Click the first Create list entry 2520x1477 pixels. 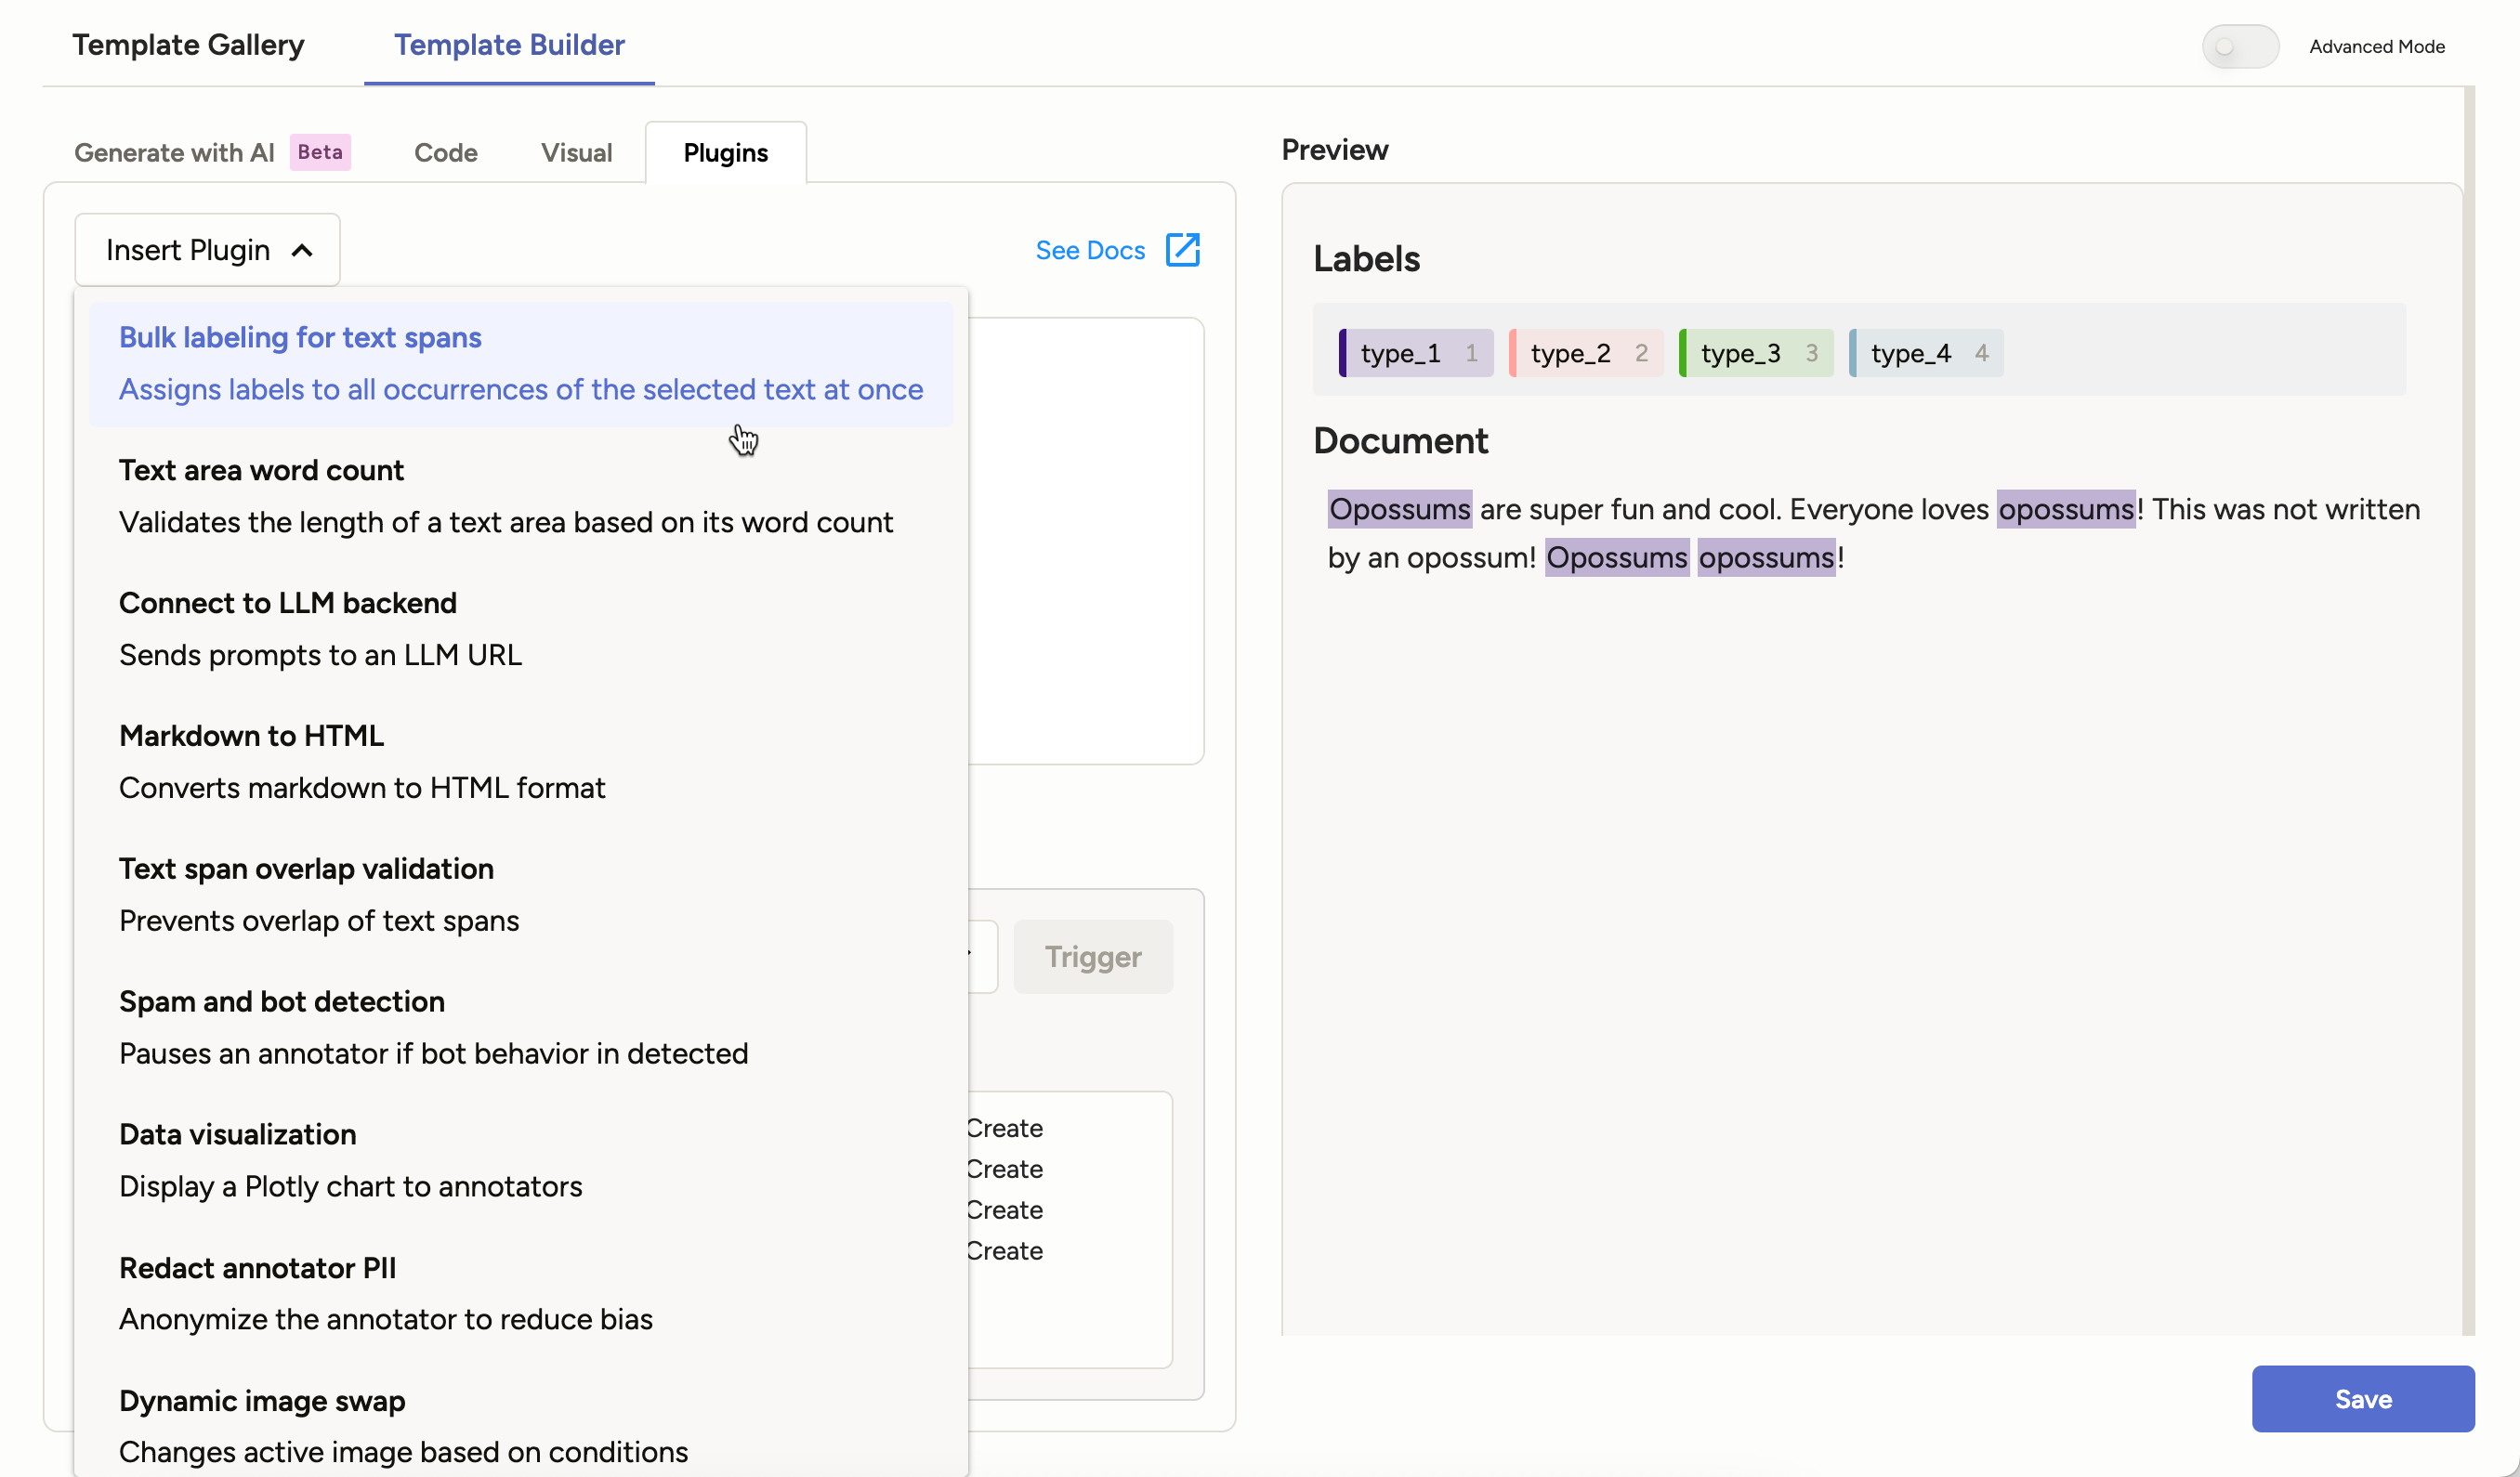(1005, 1127)
